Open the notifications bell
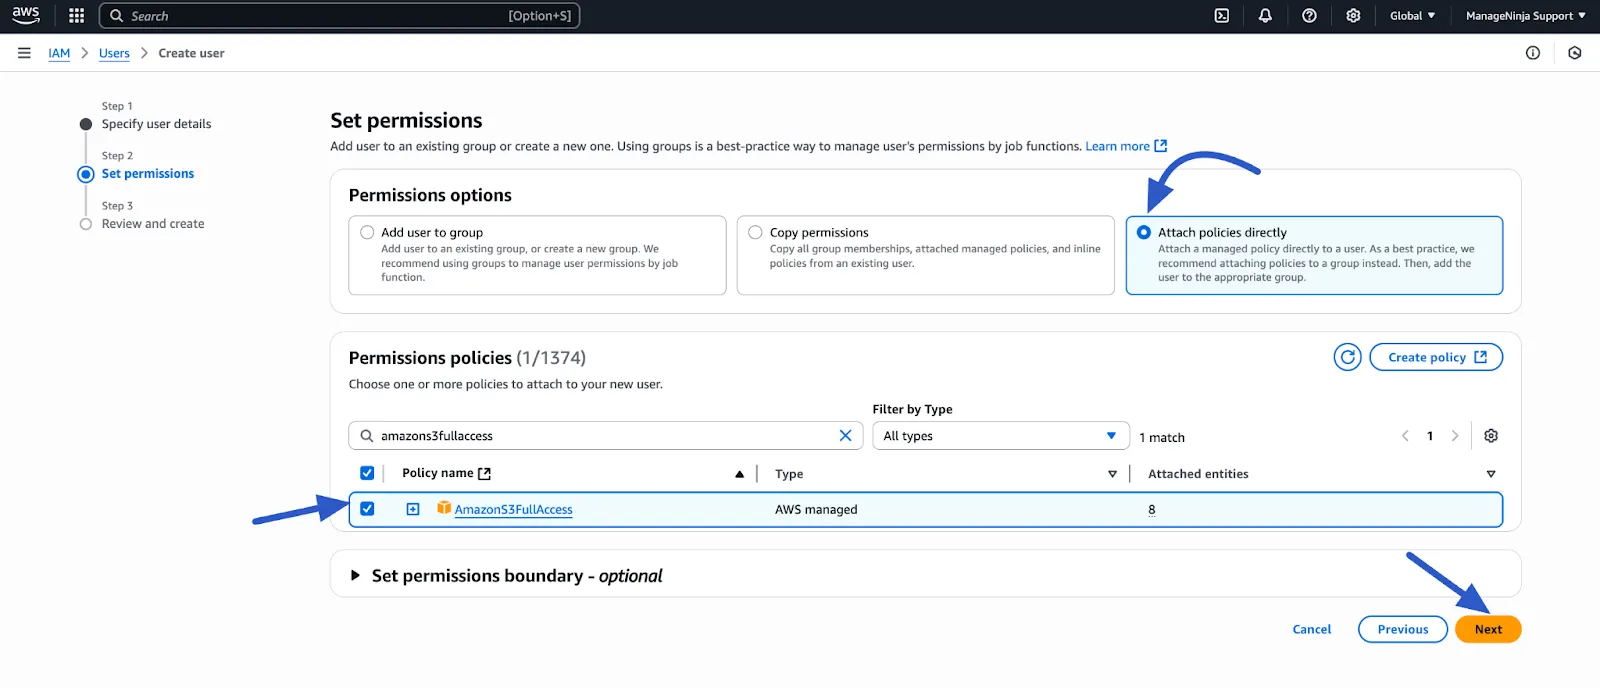Image resolution: width=1600 pixels, height=688 pixels. [1265, 16]
